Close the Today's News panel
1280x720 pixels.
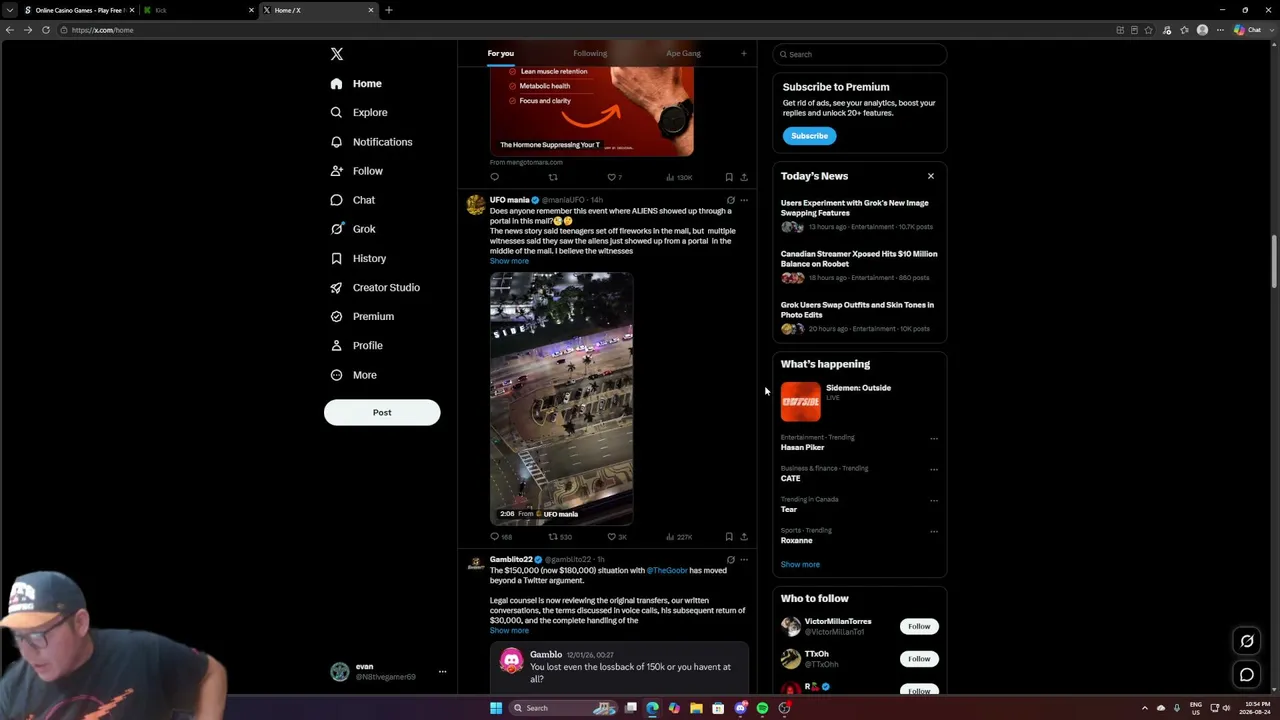pyautogui.click(x=930, y=176)
